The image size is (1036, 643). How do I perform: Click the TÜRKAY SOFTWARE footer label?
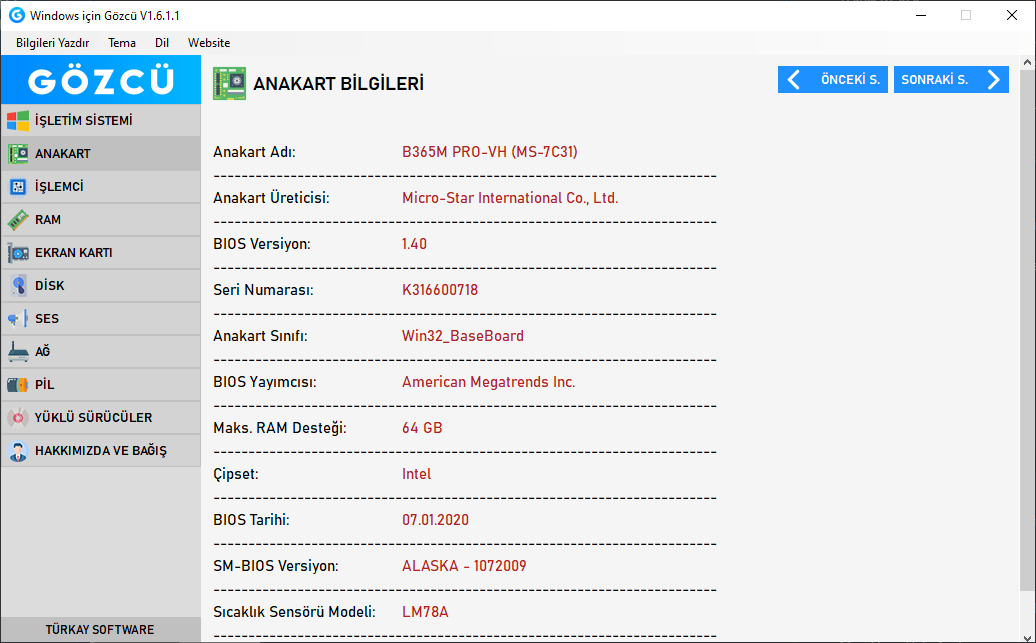click(100, 630)
